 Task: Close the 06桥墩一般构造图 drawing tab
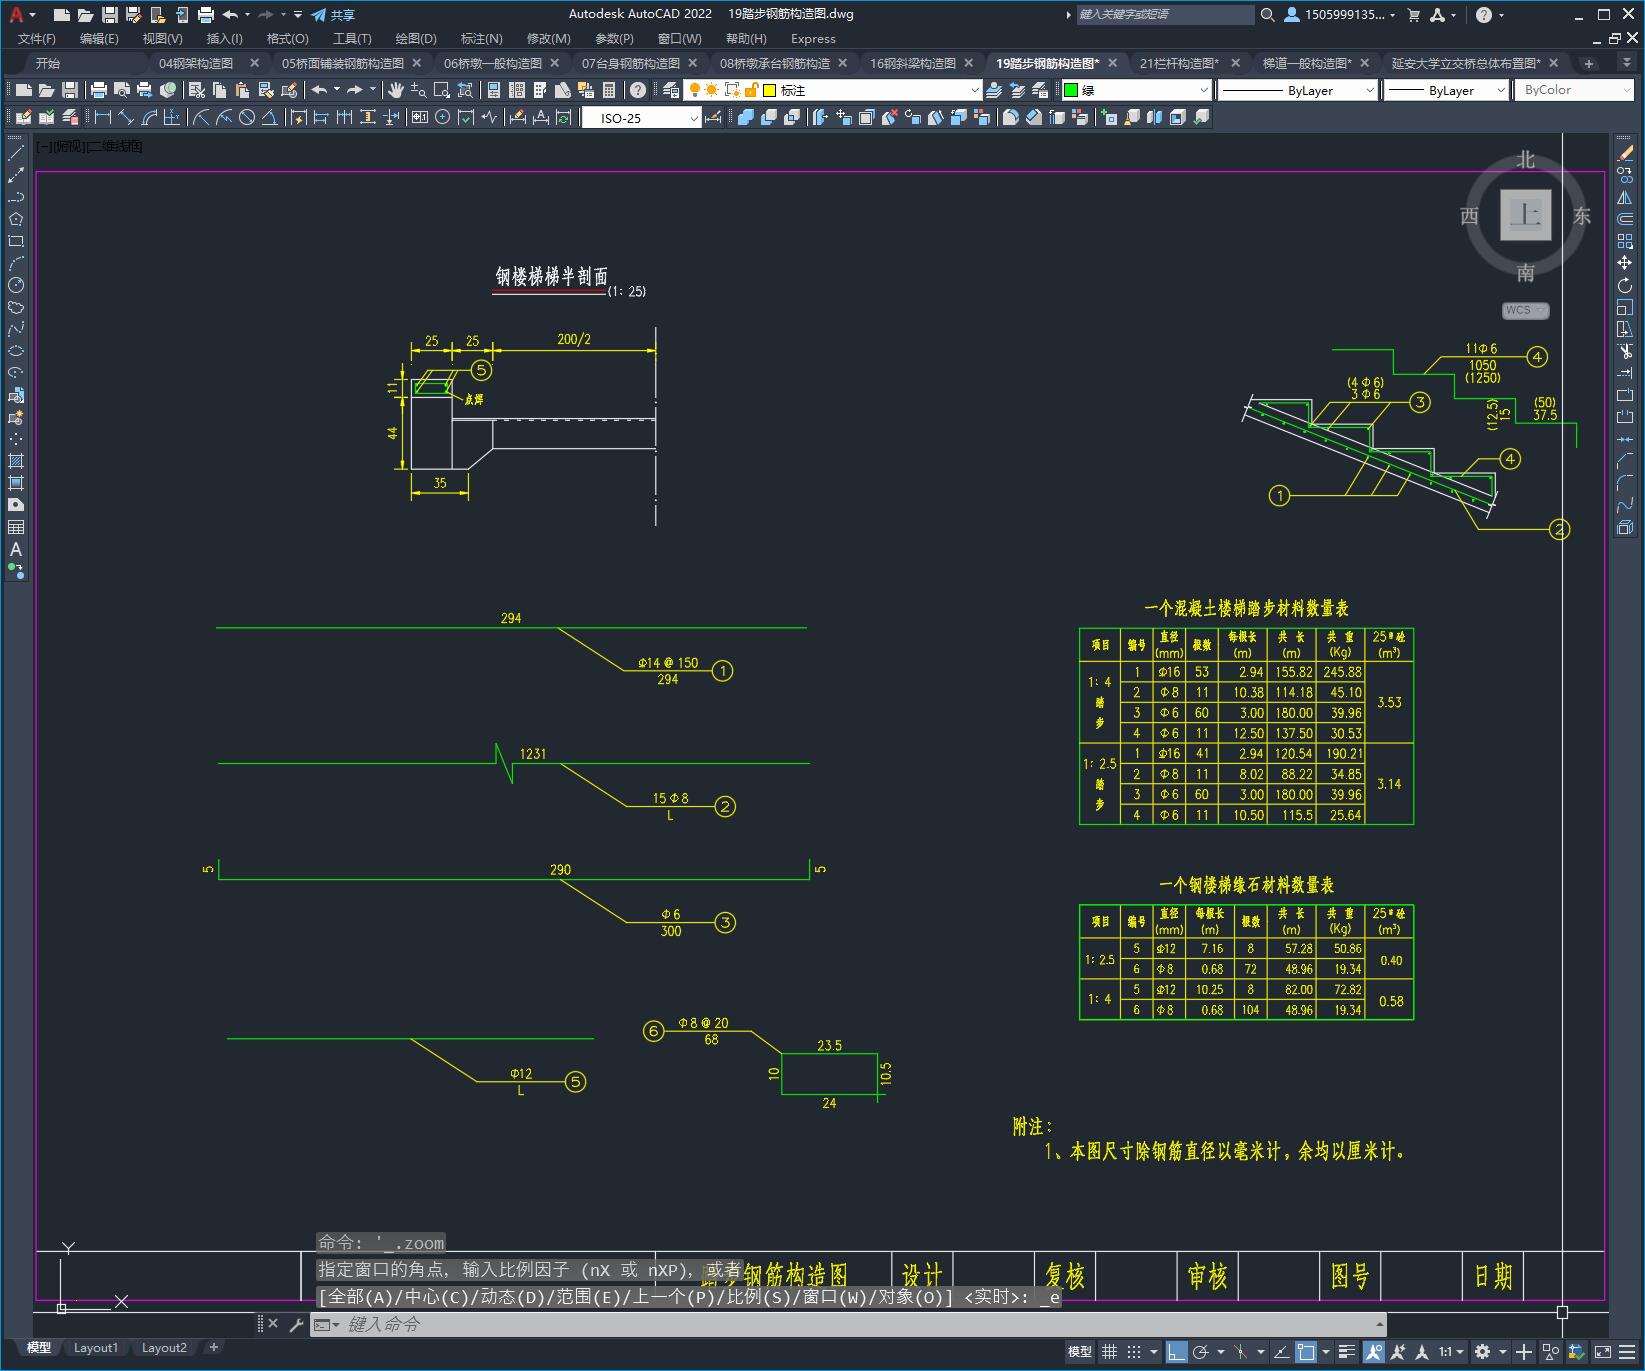tap(555, 63)
